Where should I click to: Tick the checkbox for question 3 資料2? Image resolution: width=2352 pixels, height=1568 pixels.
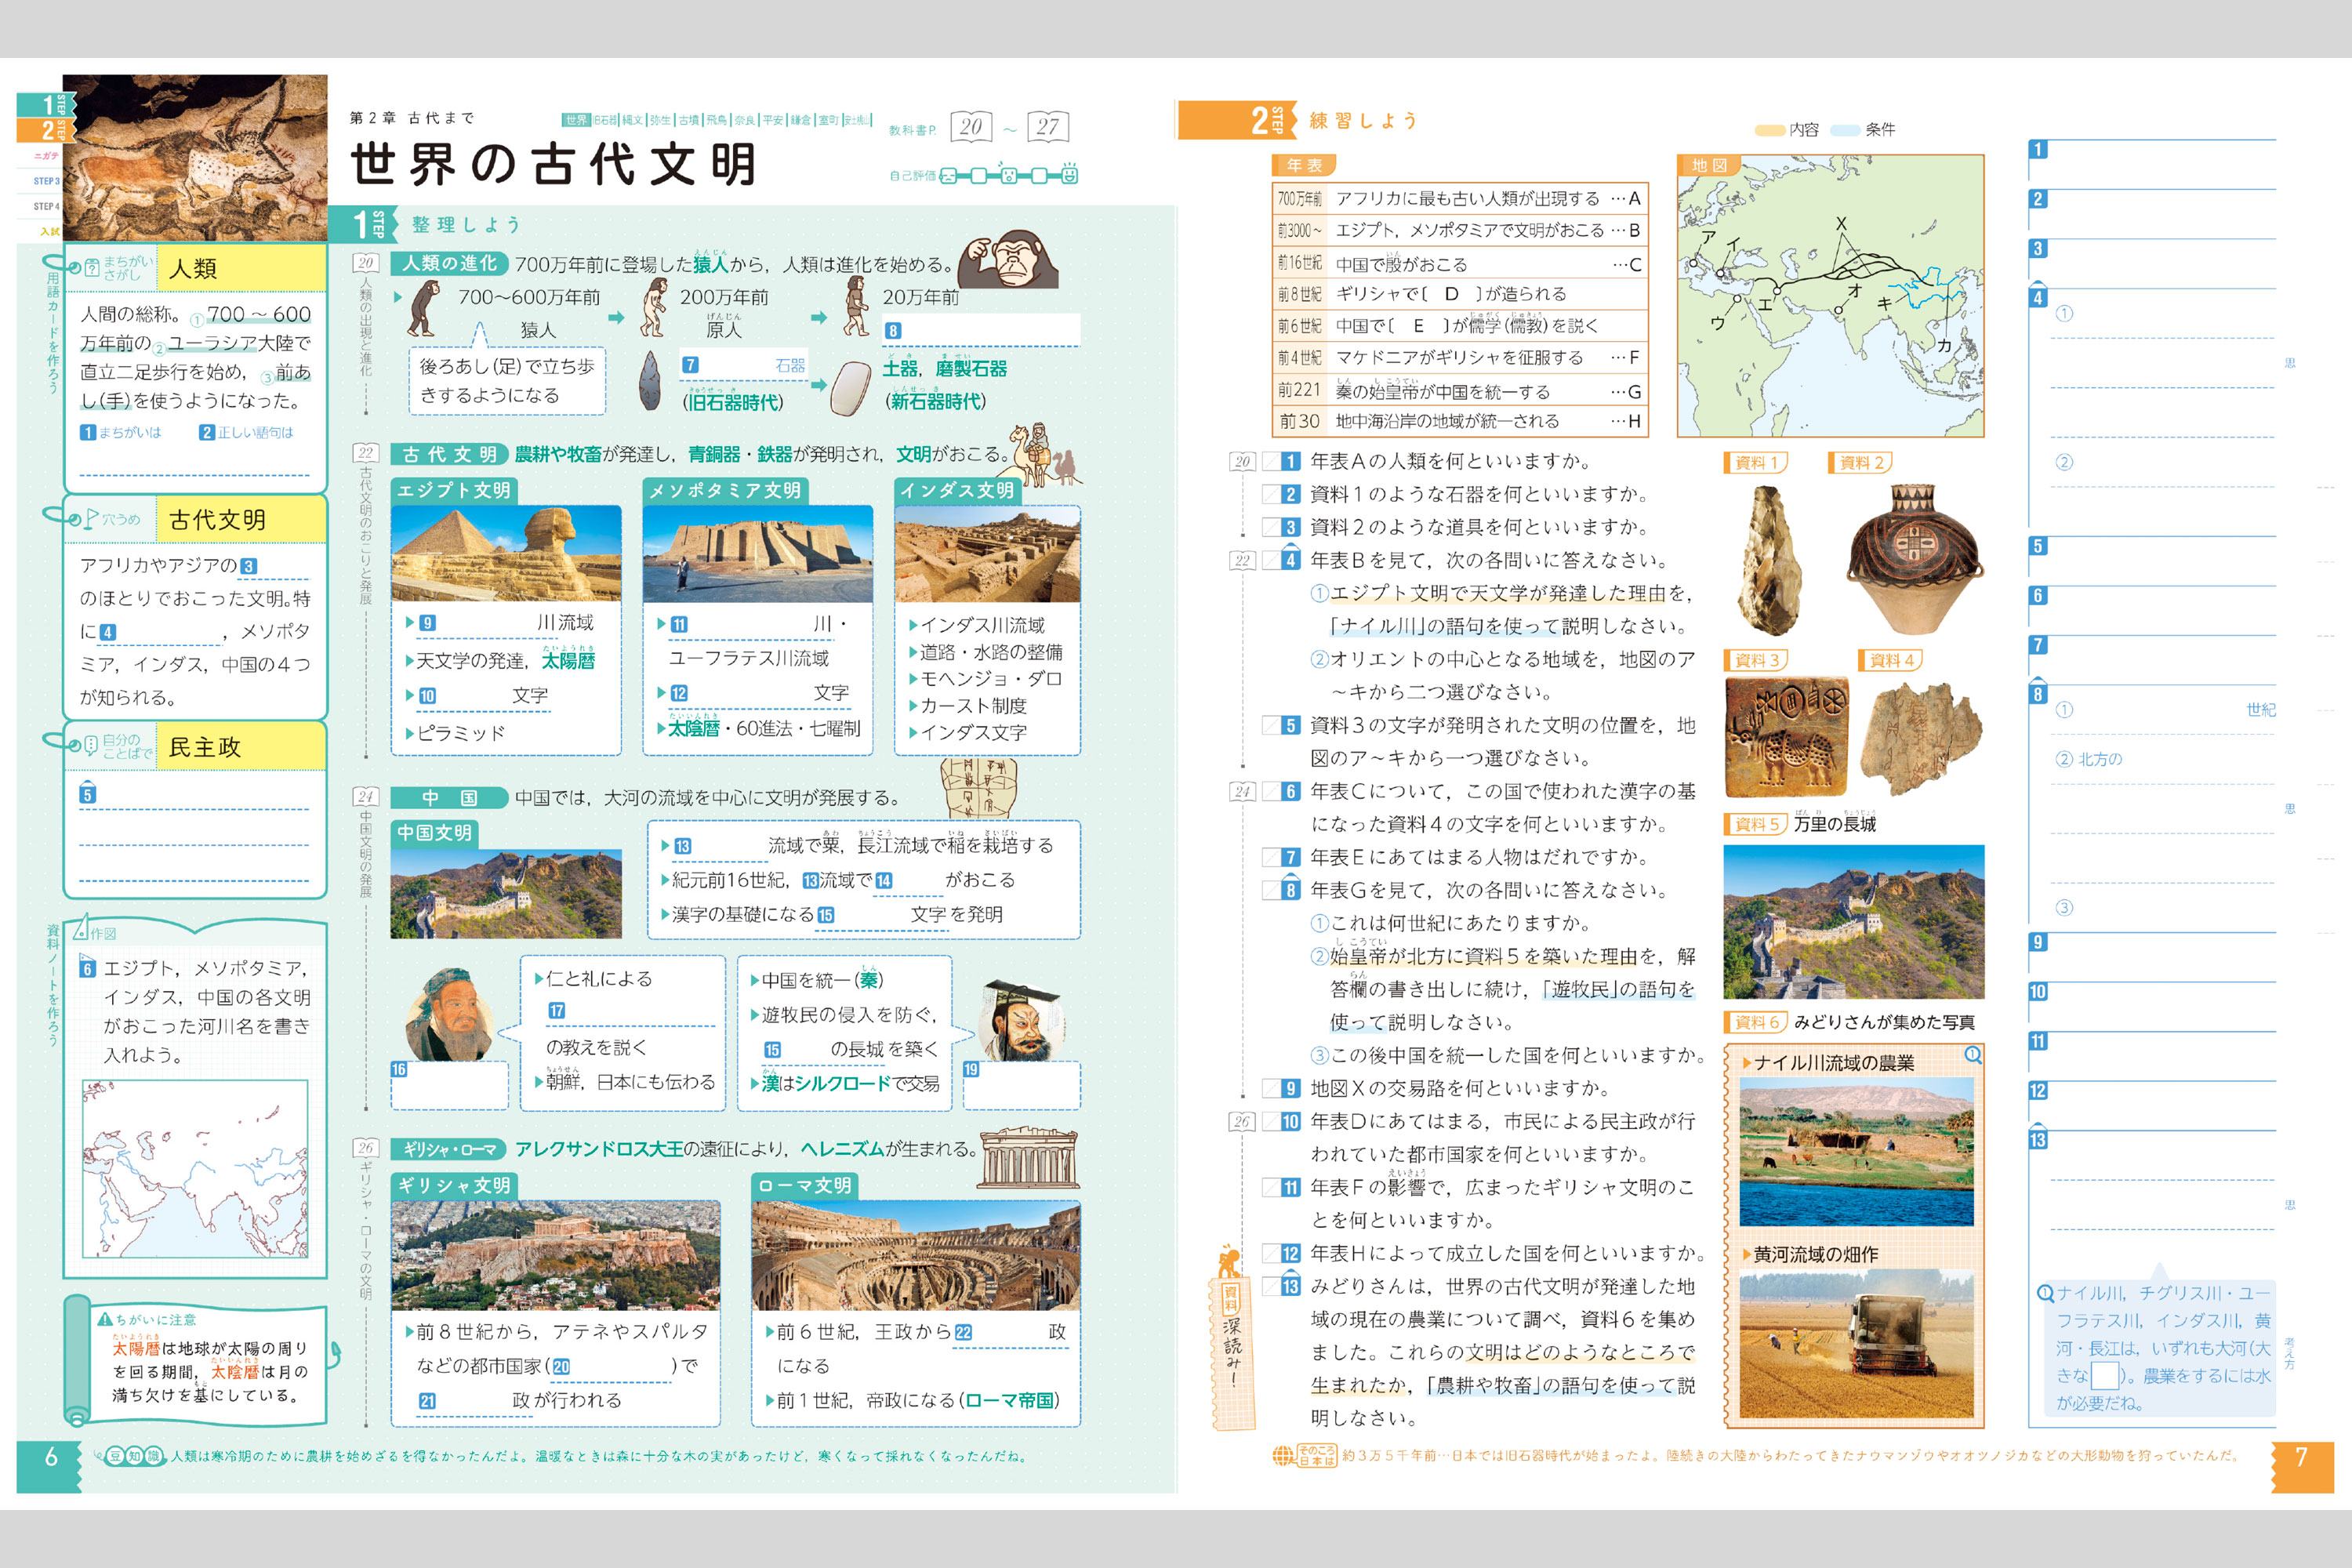click(x=1271, y=527)
